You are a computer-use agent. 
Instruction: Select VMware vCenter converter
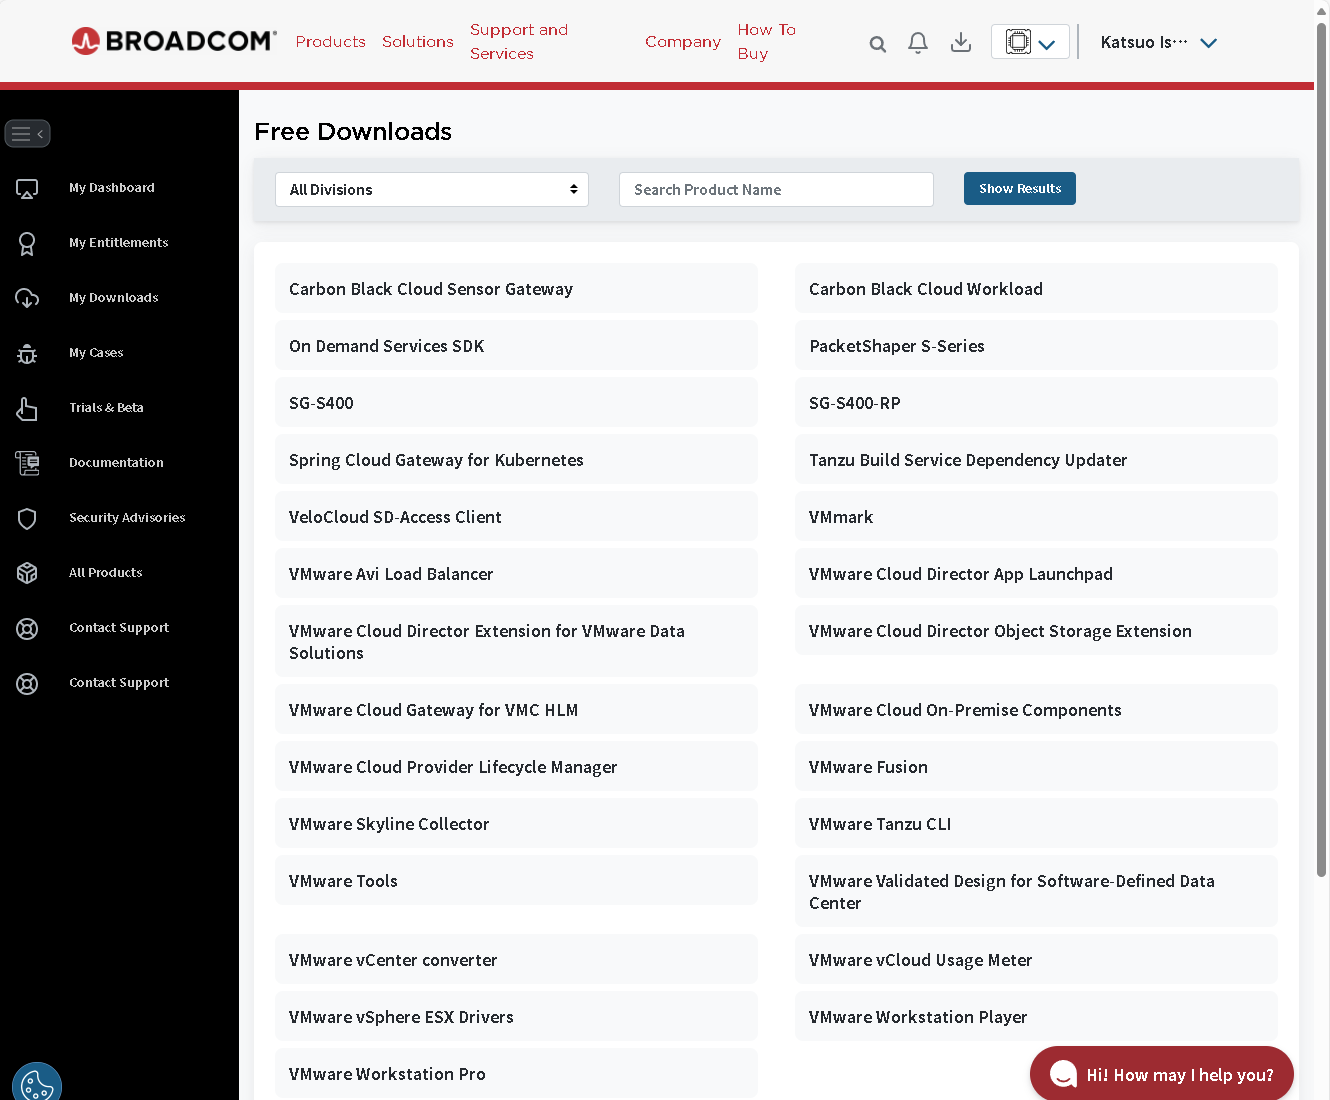pyautogui.click(x=516, y=960)
